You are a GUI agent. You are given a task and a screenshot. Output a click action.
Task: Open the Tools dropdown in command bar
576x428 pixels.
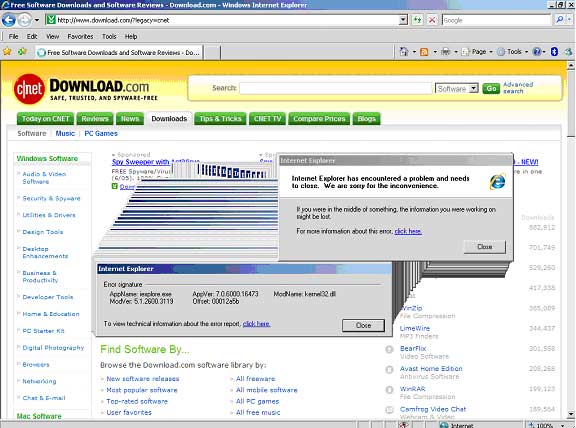(x=512, y=52)
